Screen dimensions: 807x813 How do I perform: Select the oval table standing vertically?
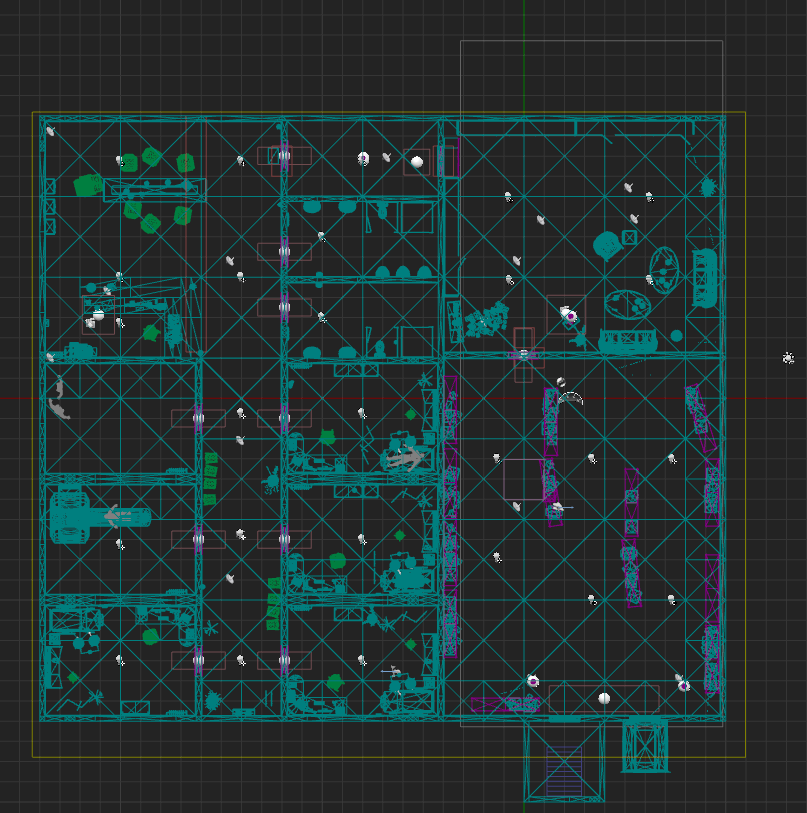[x=664, y=270]
